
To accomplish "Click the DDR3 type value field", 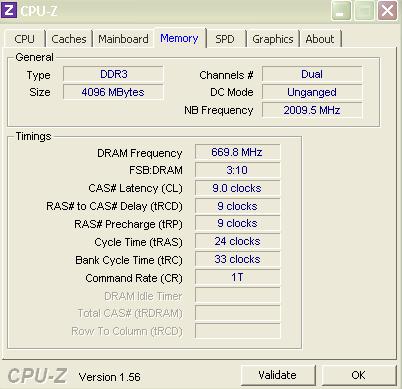I will pos(113,74).
